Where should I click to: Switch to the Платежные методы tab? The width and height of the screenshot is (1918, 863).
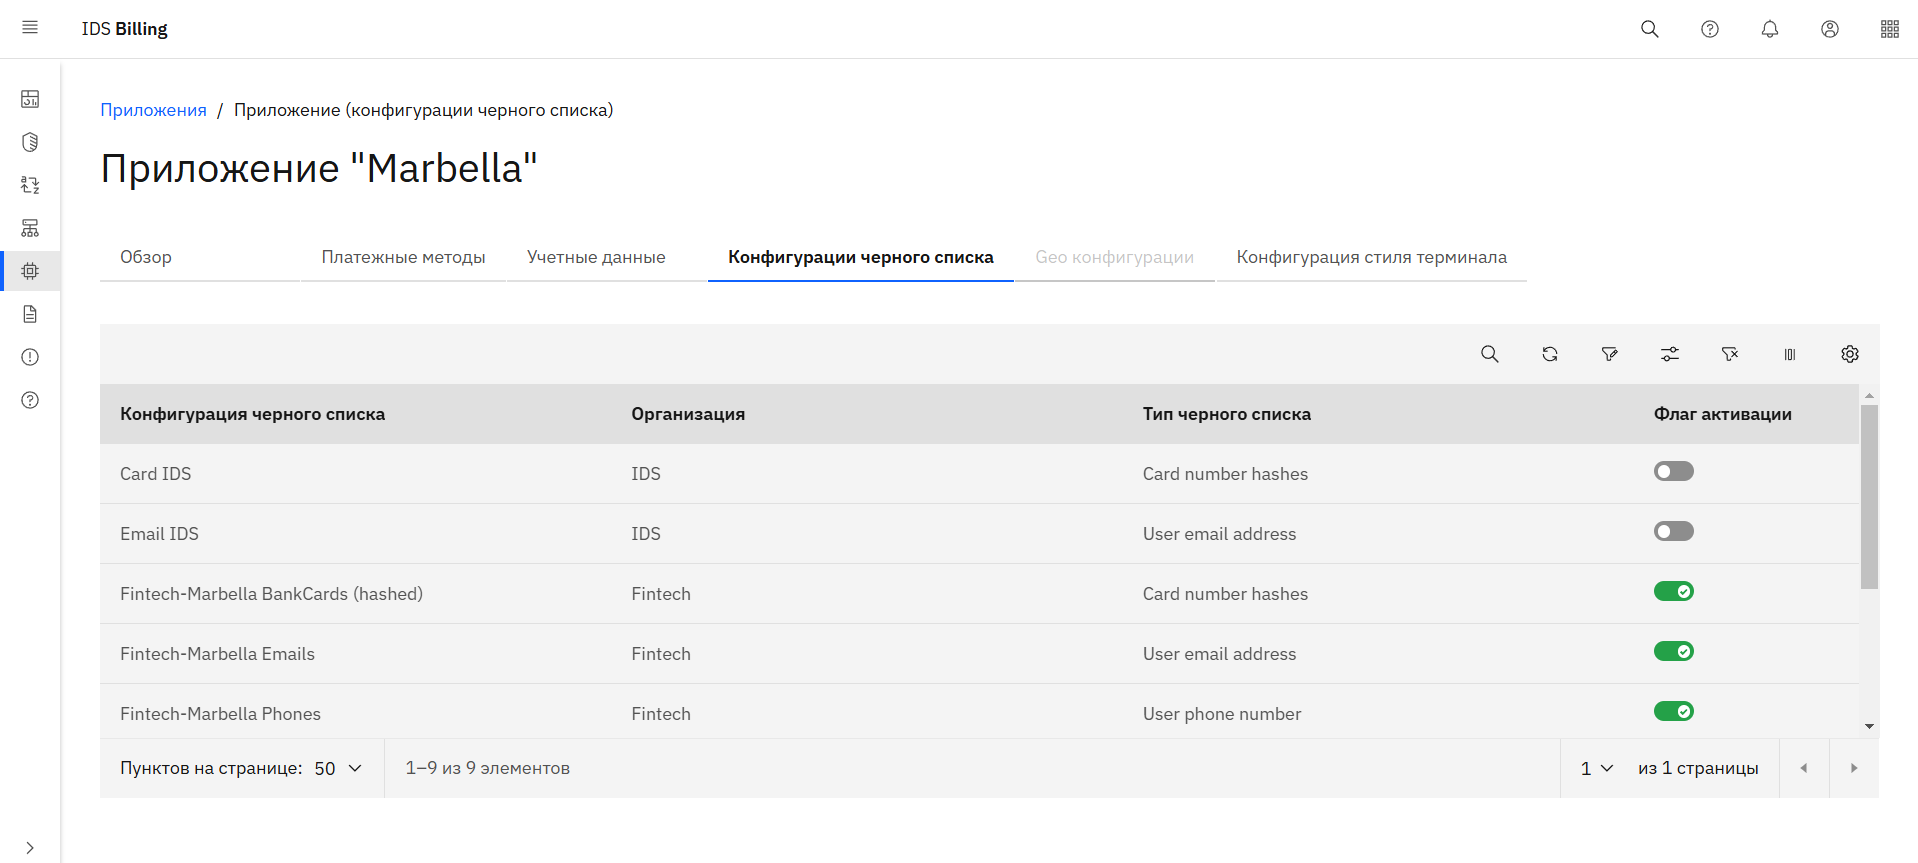[x=403, y=257]
